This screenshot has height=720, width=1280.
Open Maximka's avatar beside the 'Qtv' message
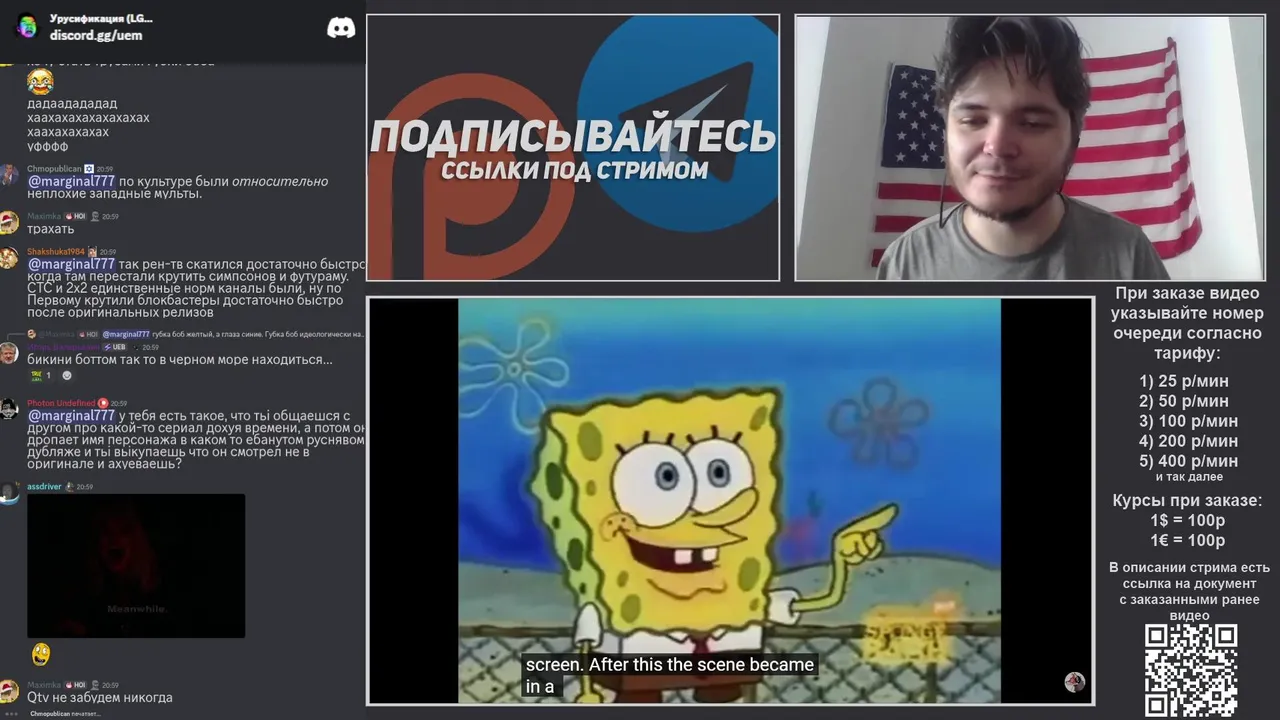click(9, 691)
